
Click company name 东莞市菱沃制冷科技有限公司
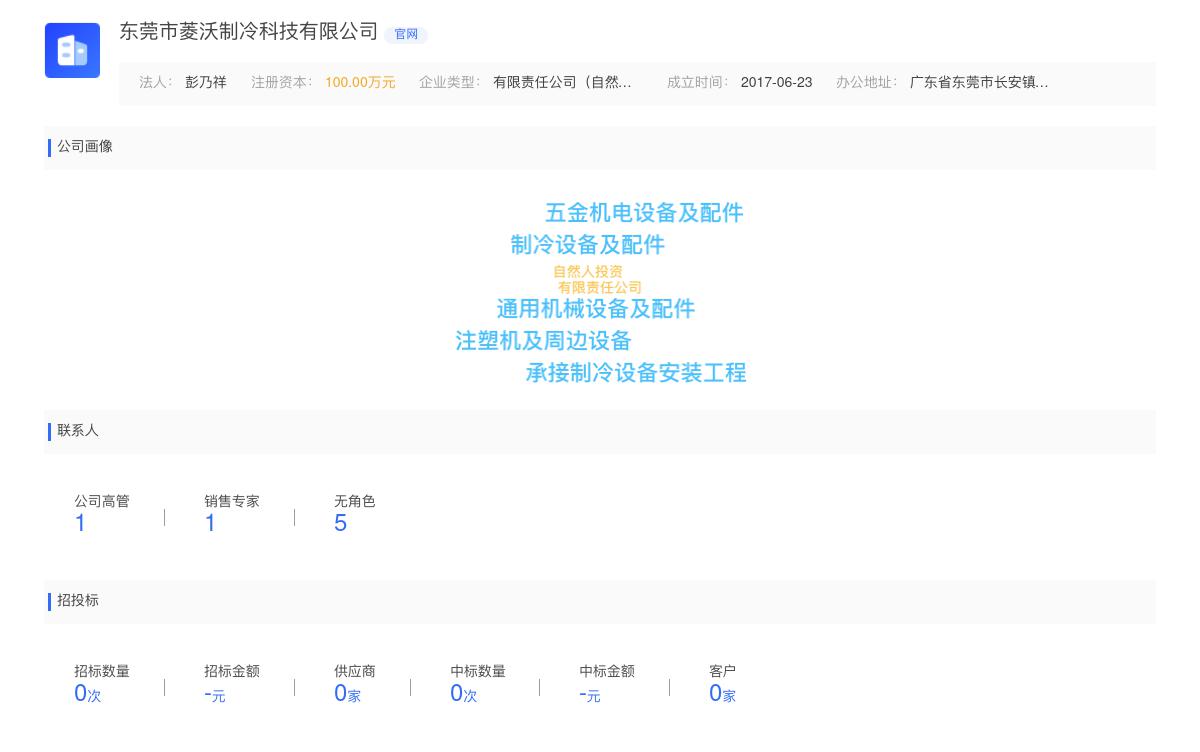point(249,32)
